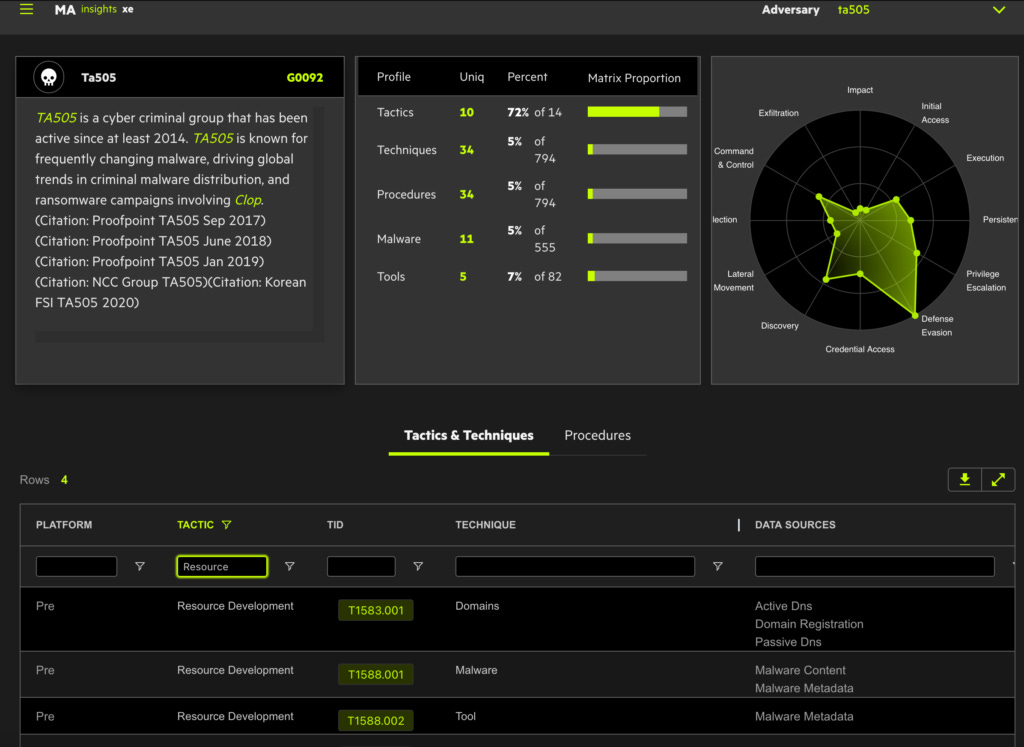Switch to the Tactics & Techniques tab
The width and height of the screenshot is (1024, 747).
(468, 436)
